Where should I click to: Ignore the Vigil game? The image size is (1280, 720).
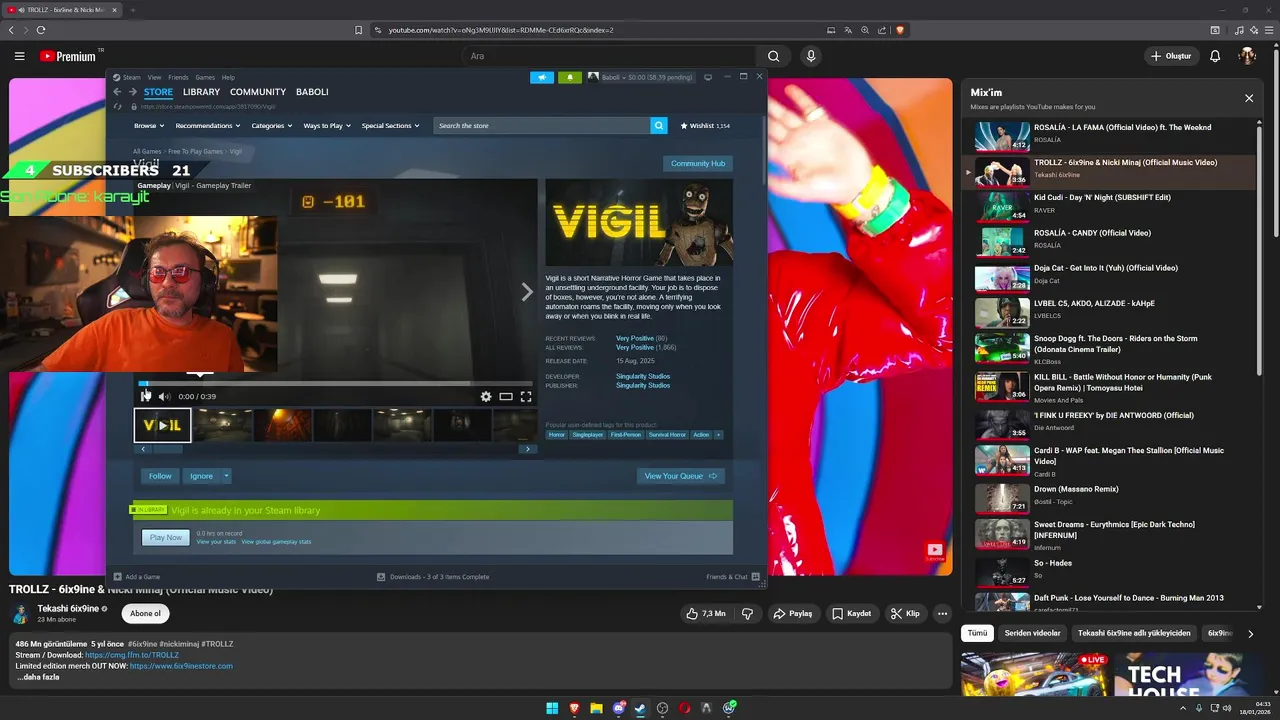[x=201, y=476]
